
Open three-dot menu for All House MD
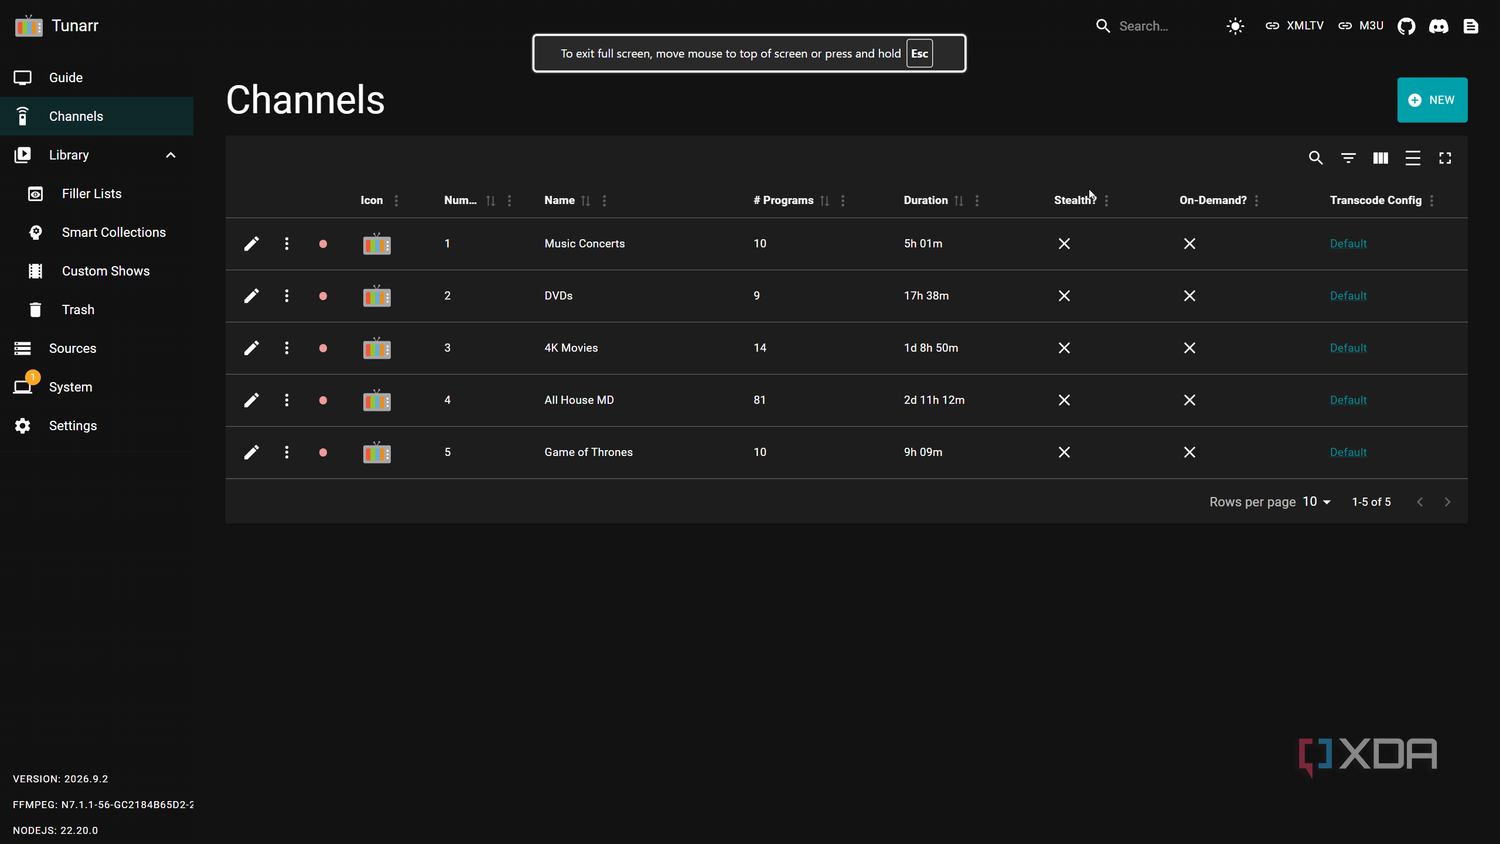287,400
